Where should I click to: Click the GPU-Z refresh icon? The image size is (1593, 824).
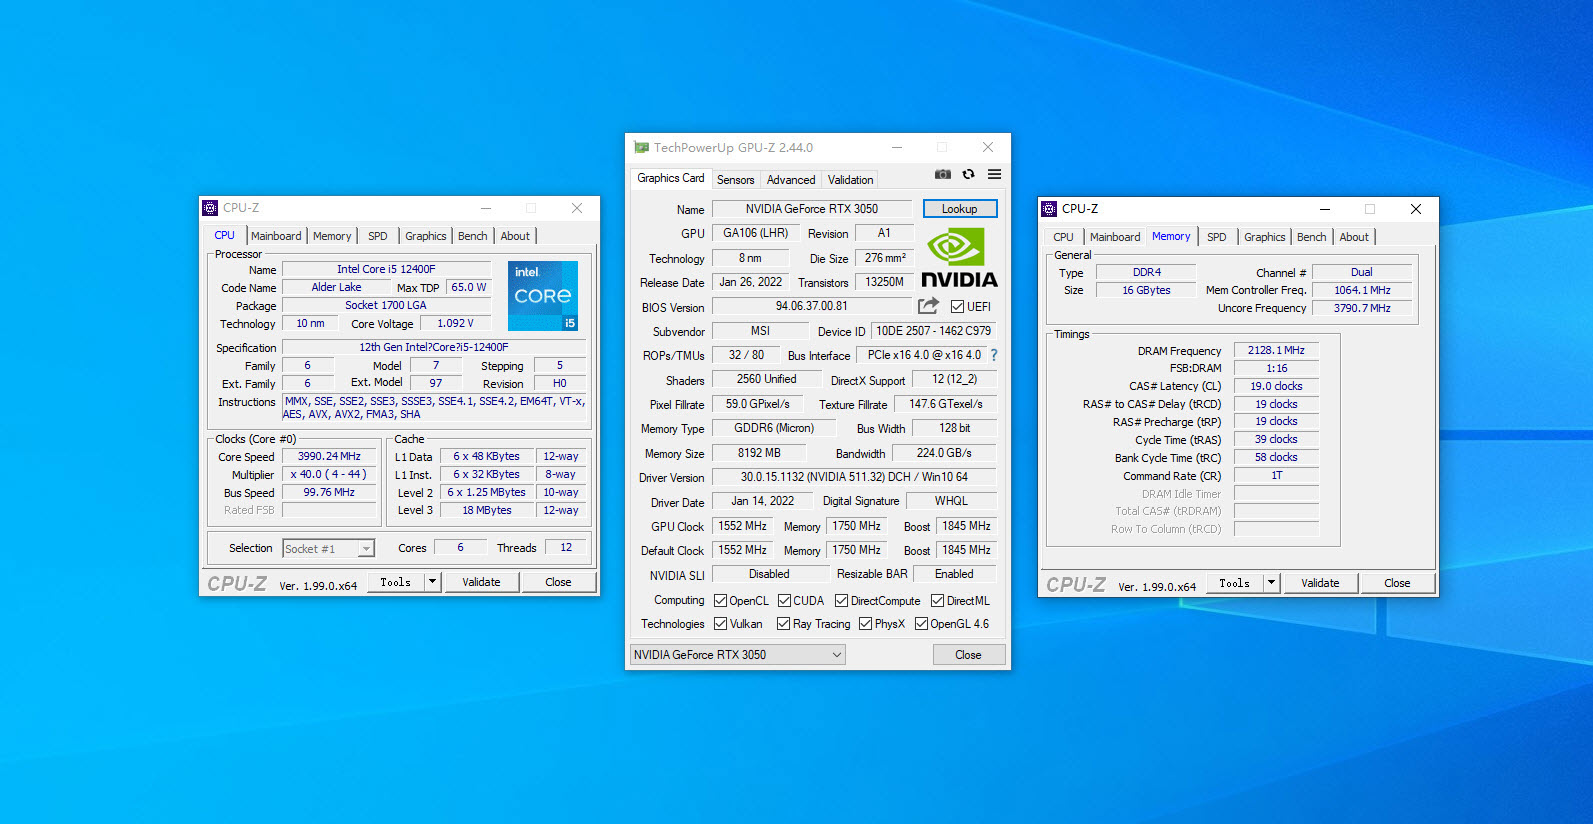(x=968, y=174)
